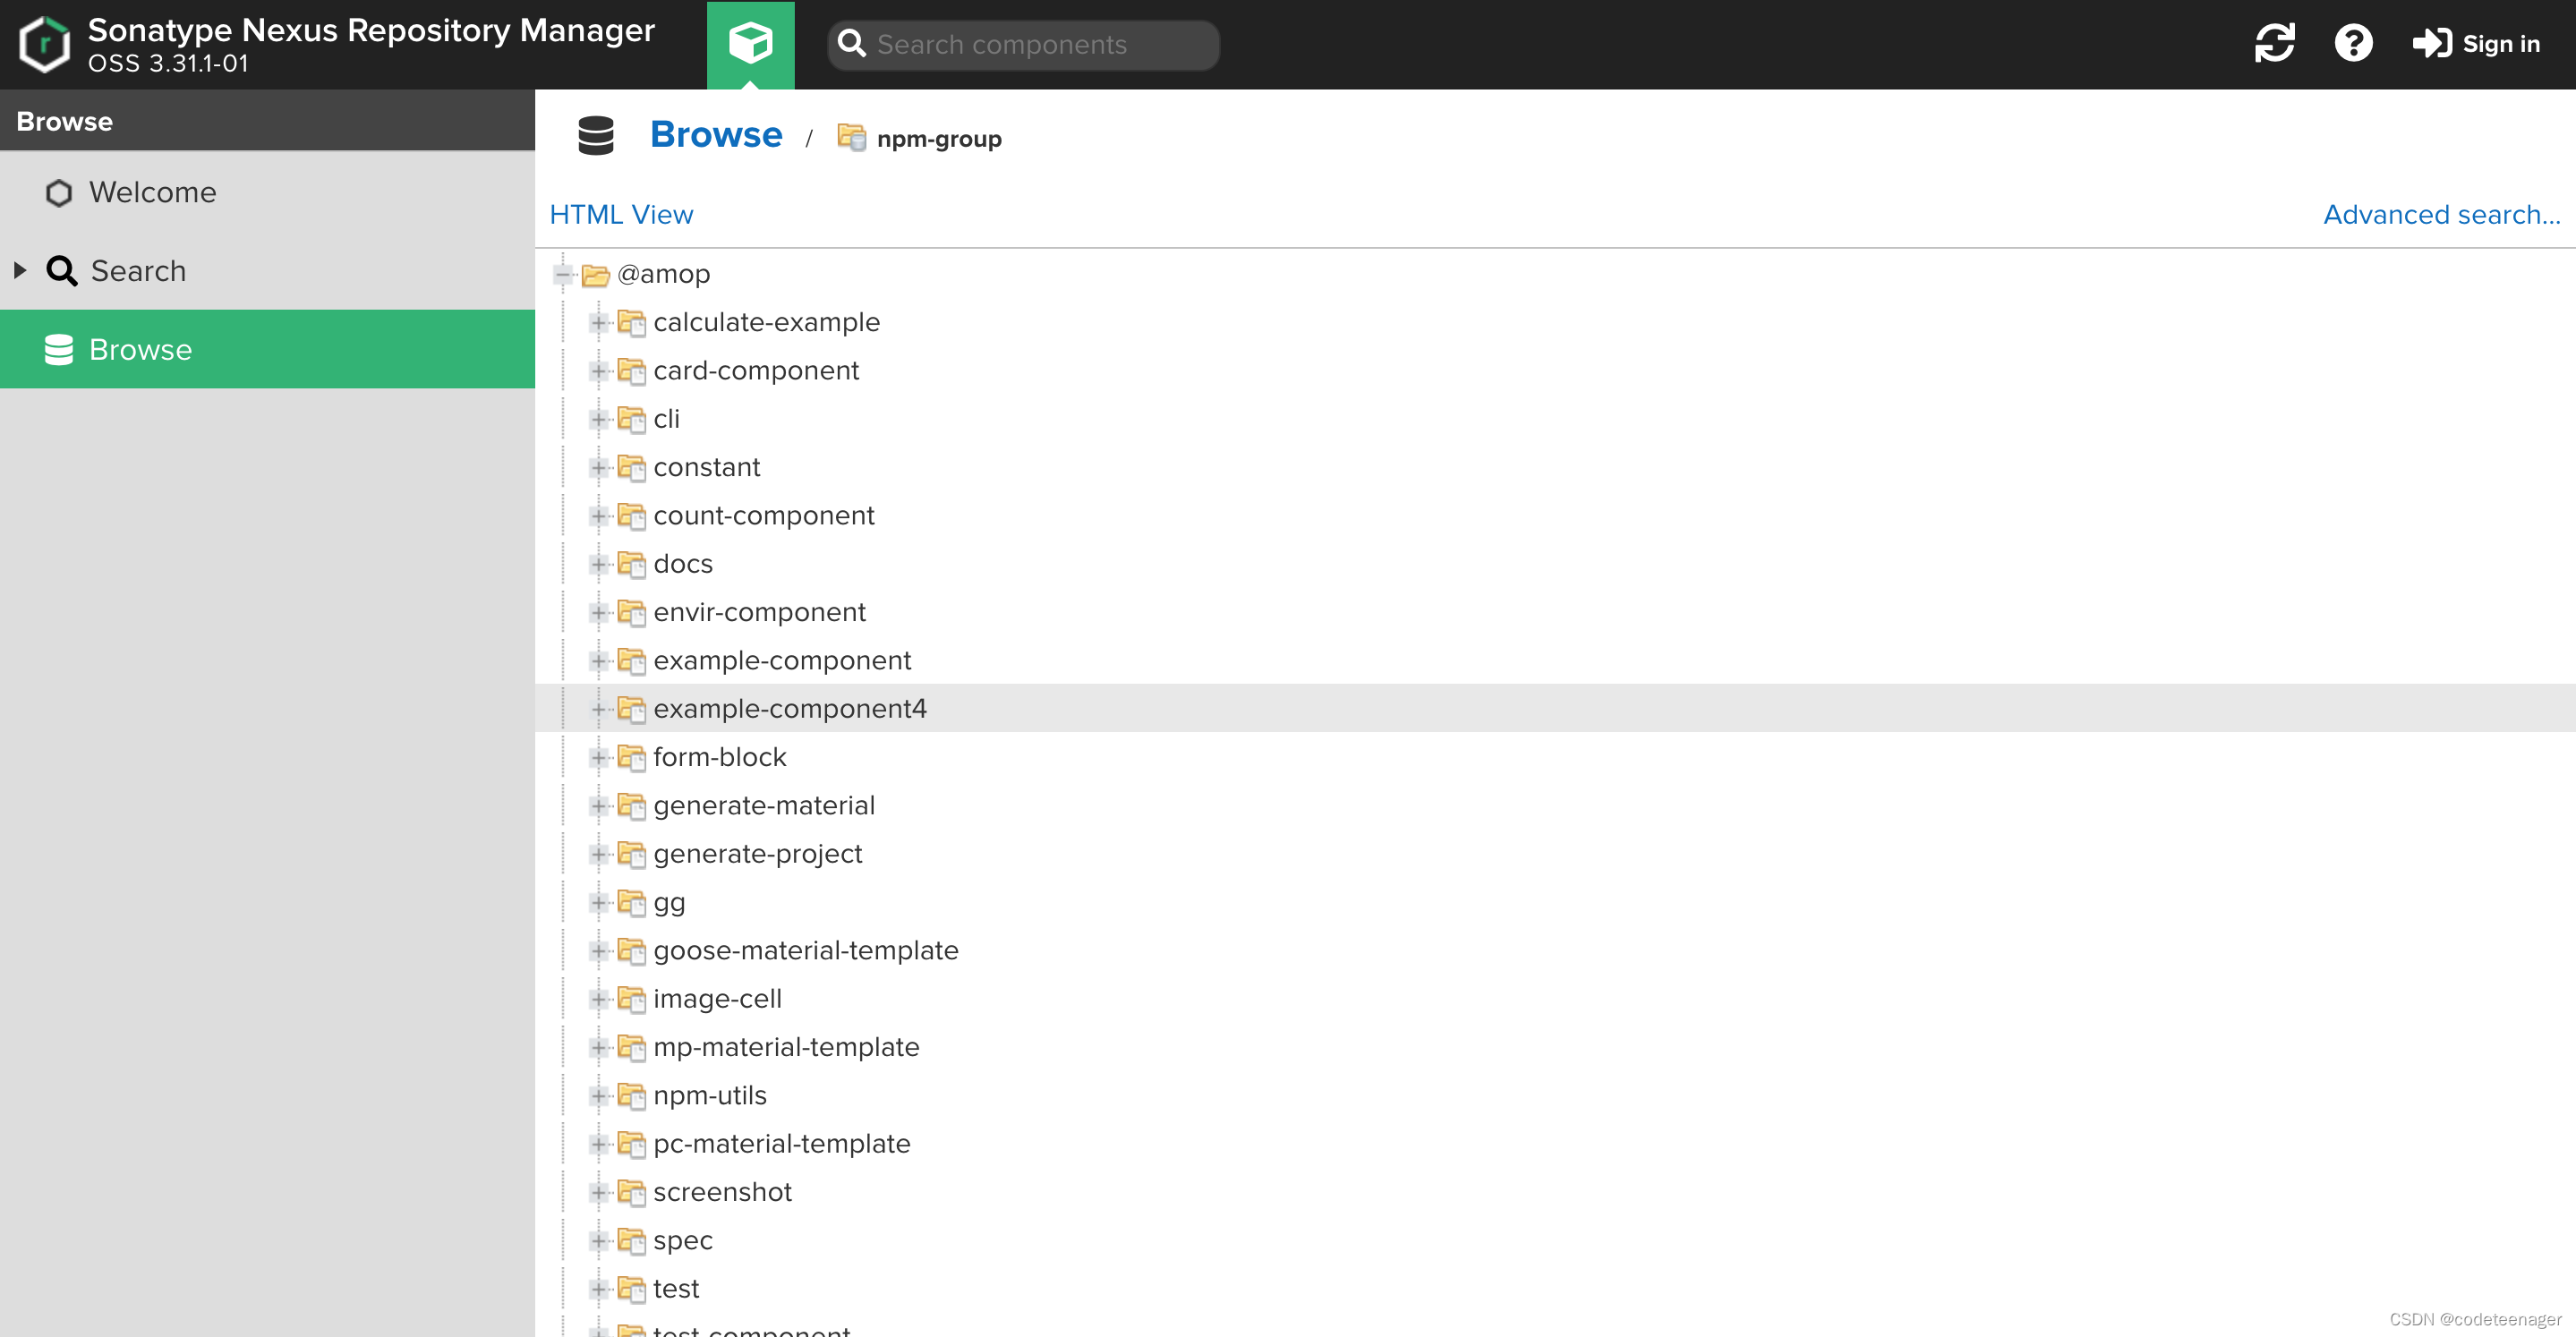Screen dimensions: 2576x1337
Task: Open the Advanced search link
Action: 2440,214
